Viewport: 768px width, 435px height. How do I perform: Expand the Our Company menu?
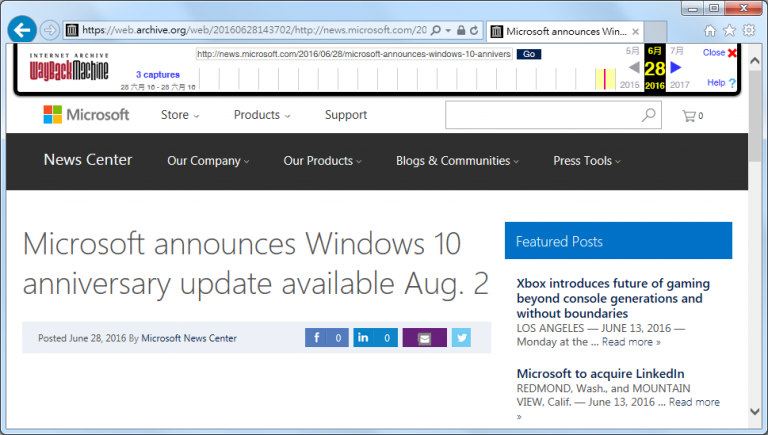pos(208,161)
